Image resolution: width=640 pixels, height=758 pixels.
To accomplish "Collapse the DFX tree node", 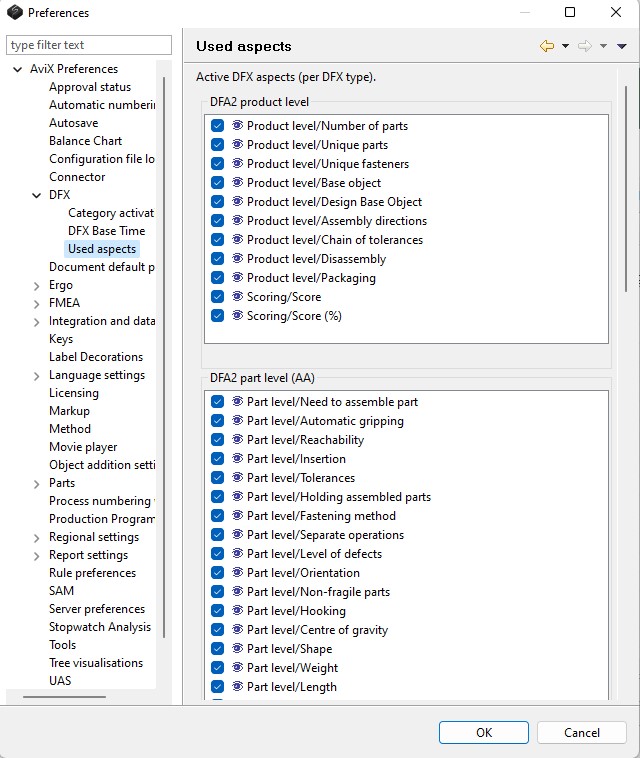I will pyautogui.click(x=37, y=195).
